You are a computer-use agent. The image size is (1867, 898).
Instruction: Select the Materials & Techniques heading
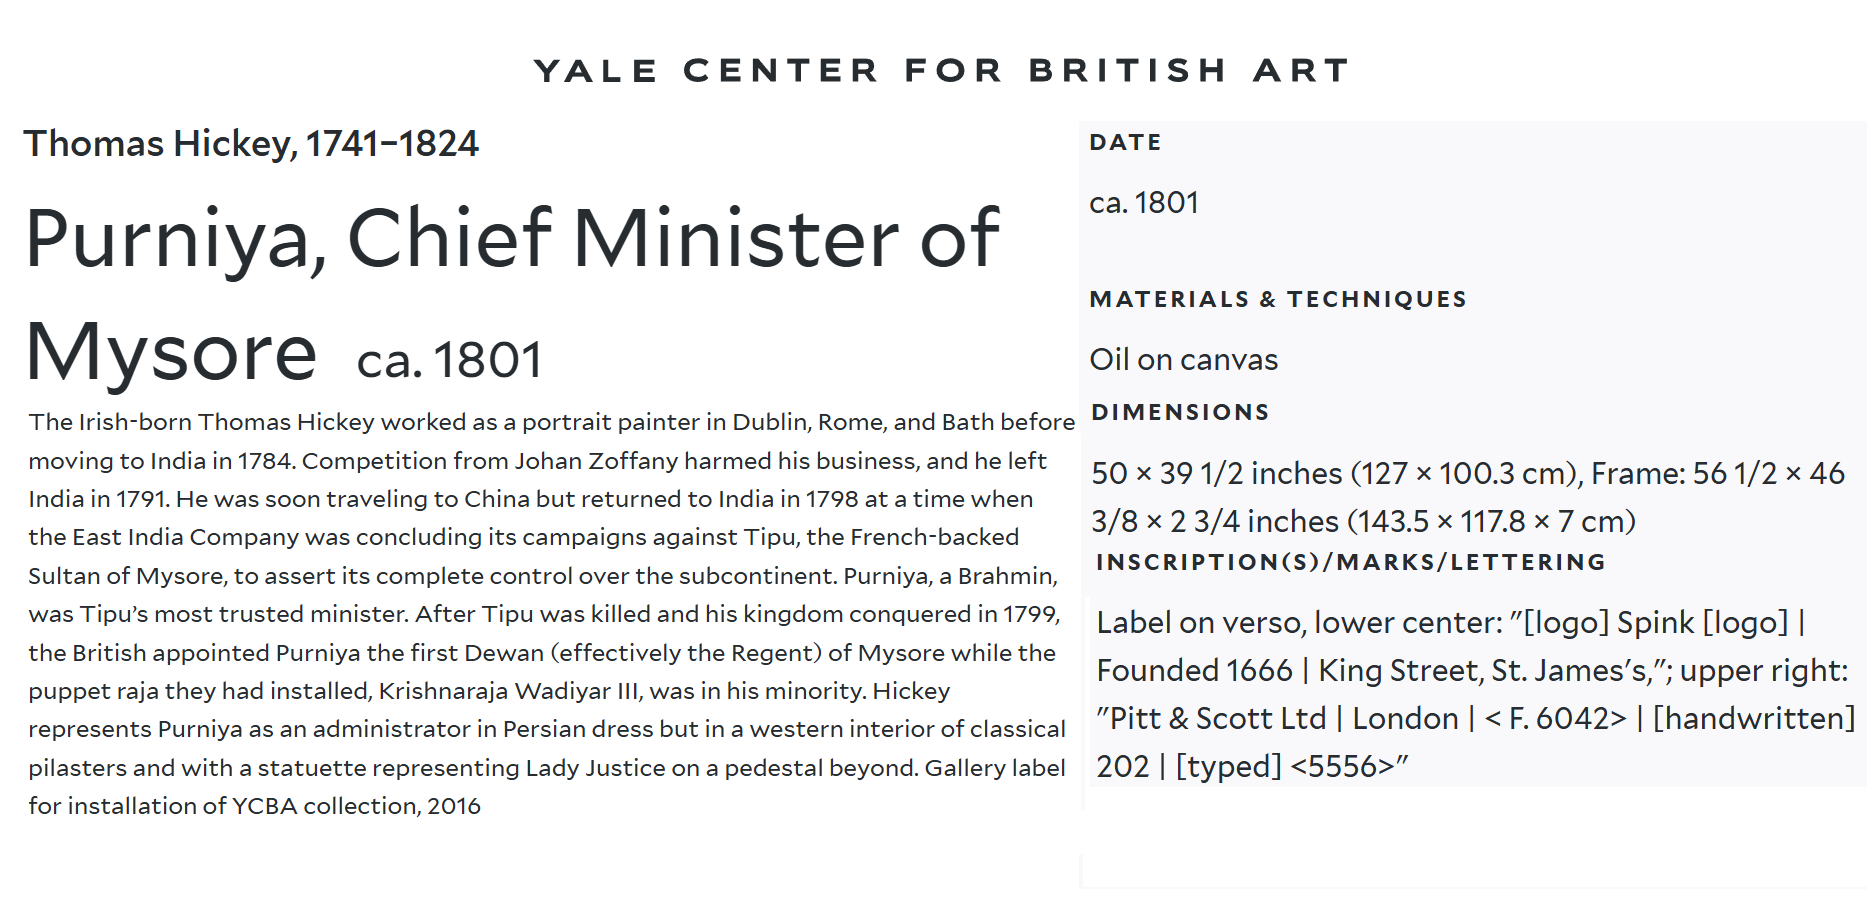point(1277,300)
